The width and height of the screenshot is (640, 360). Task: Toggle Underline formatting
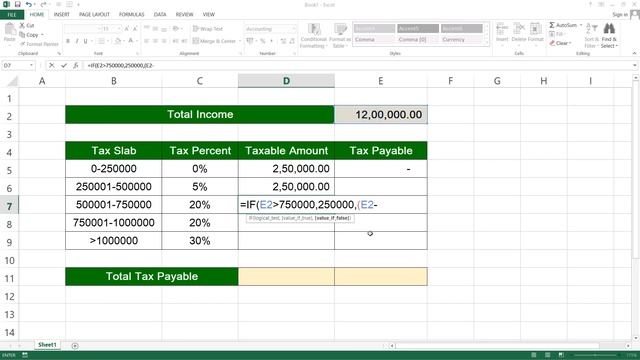tap(86, 41)
